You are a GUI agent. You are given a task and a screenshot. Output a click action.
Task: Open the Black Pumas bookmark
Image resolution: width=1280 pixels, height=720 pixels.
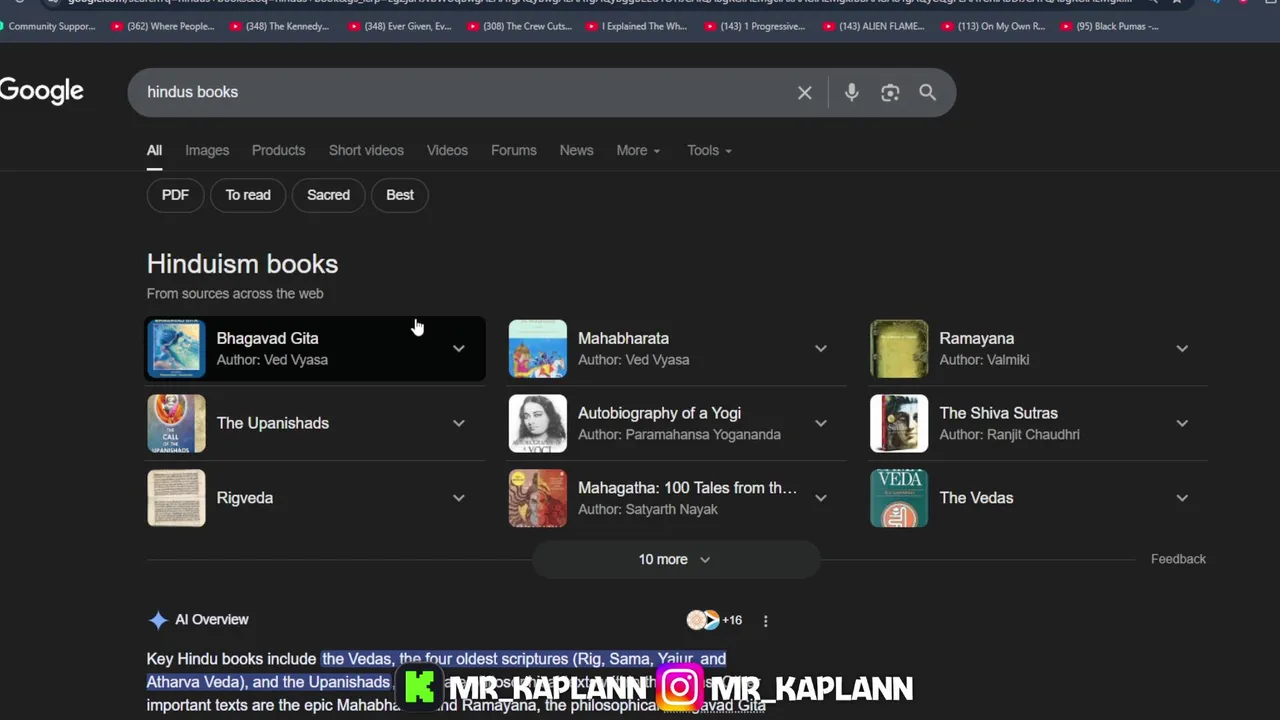(1110, 26)
